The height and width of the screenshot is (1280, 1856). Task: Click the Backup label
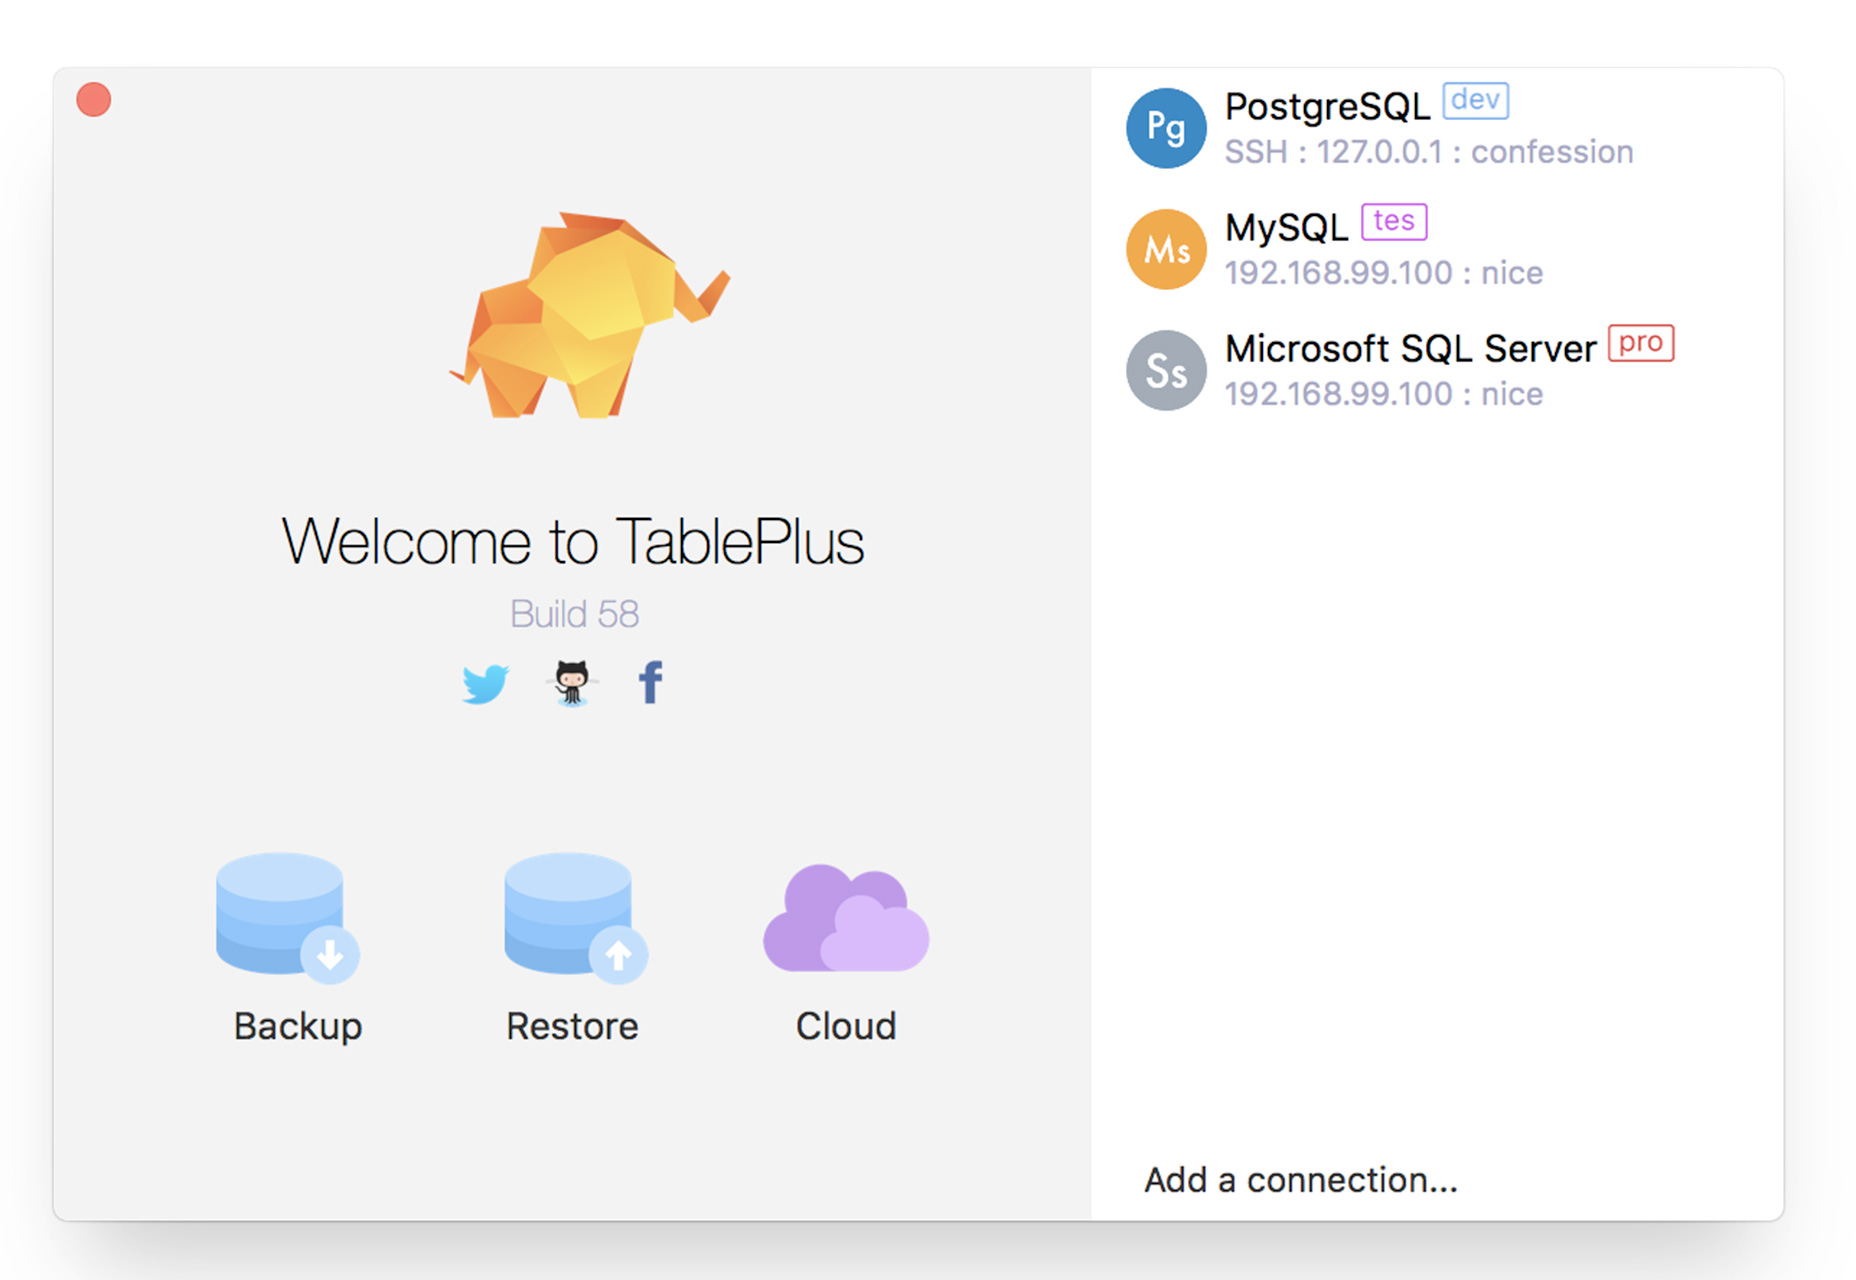tap(298, 1027)
